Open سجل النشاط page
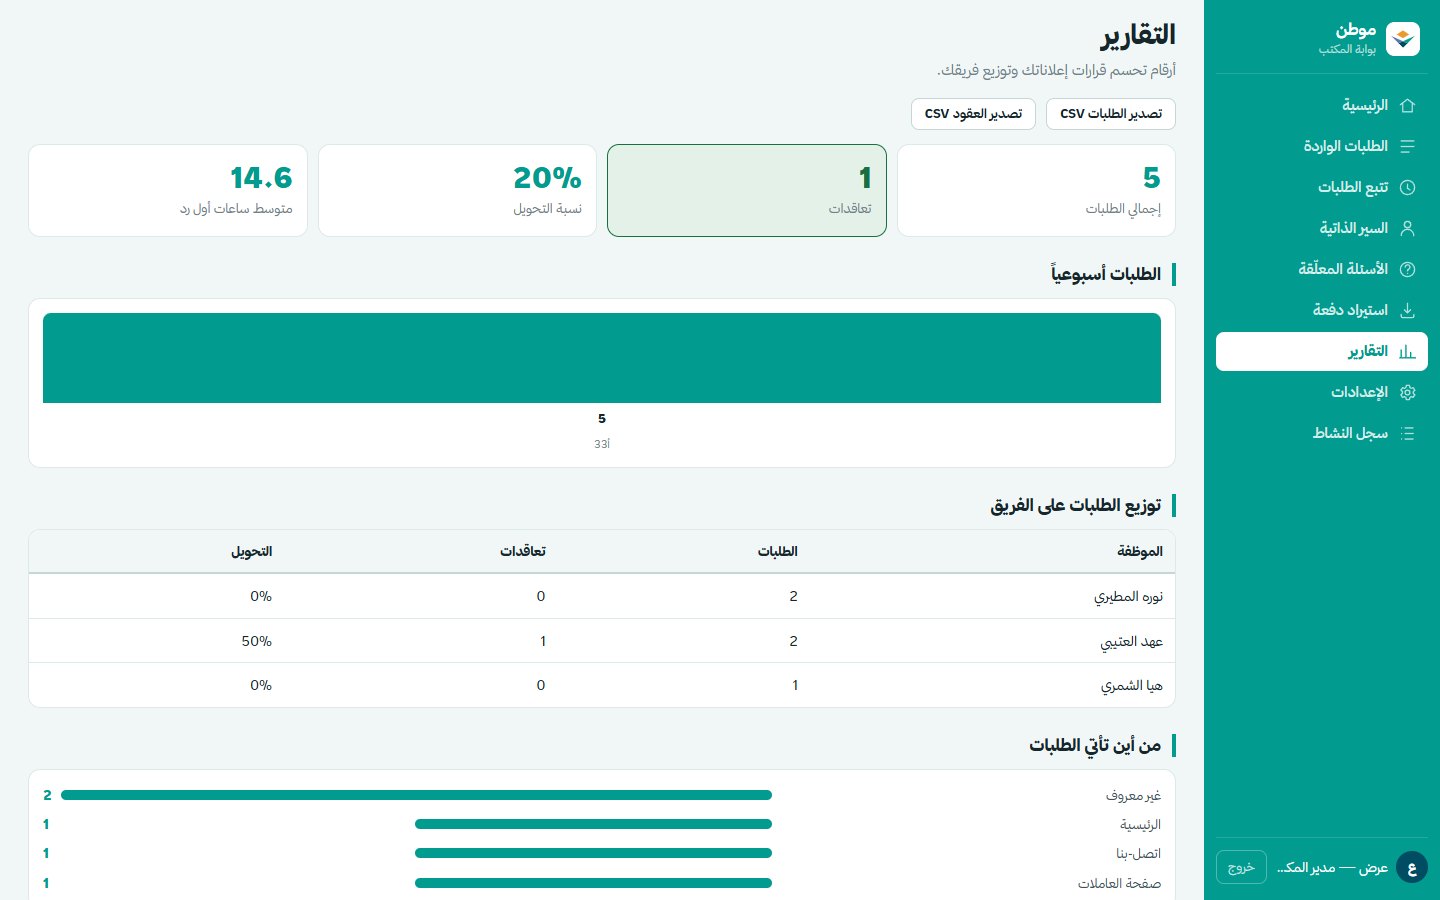Image resolution: width=1440 pixels, height=900 pixels. 1322,433
